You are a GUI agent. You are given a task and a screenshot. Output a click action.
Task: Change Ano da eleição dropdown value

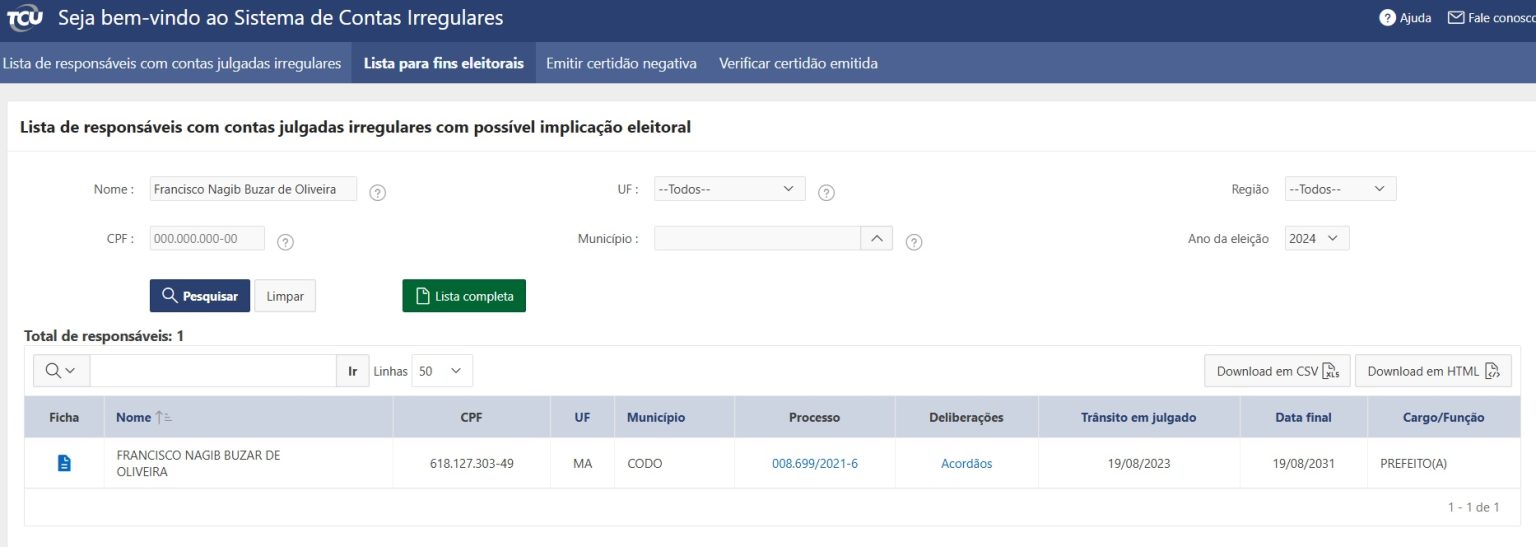pos(1317,238)
